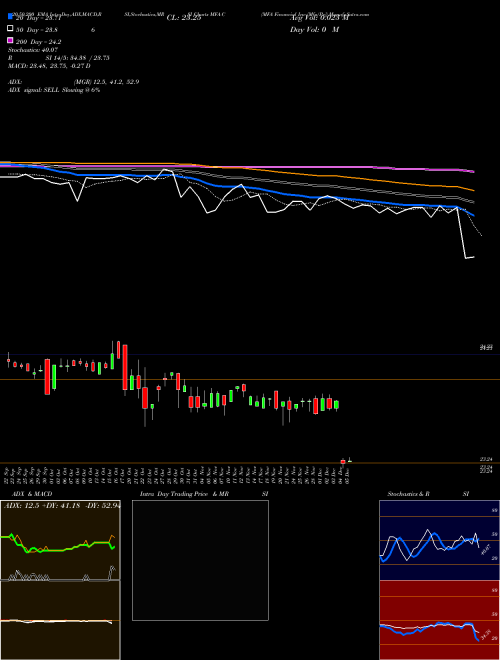Click the "SI 14/3: 34.38 / 23.73" values

click(77, 58)
